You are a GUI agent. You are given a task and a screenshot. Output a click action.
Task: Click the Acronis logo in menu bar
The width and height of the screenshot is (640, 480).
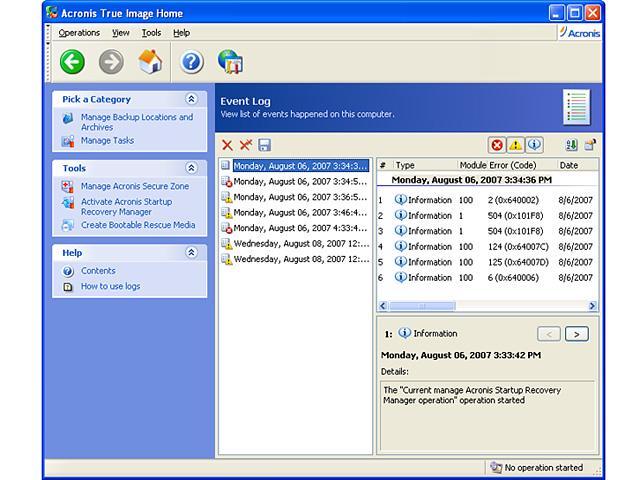(x=580, y=33)
